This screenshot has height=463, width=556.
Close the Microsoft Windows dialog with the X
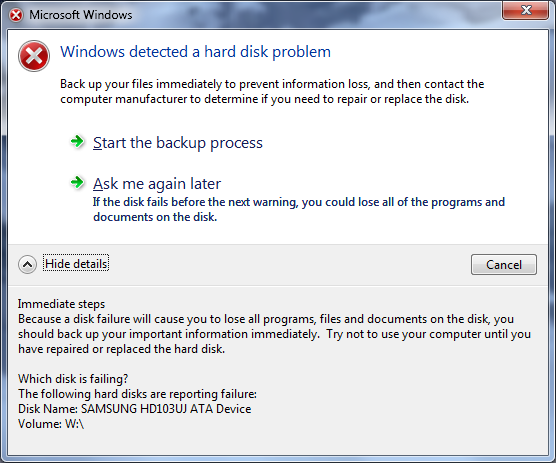click(526, 10)
